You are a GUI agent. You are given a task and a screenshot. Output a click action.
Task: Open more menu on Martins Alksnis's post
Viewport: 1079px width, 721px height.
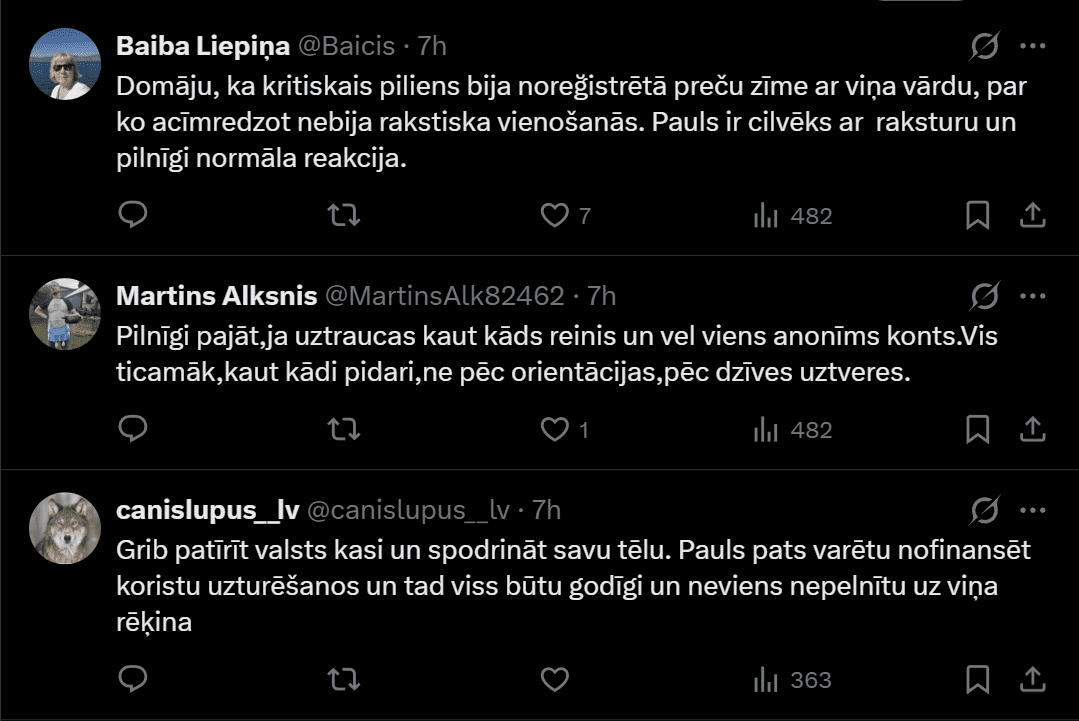pos(1032,296)
